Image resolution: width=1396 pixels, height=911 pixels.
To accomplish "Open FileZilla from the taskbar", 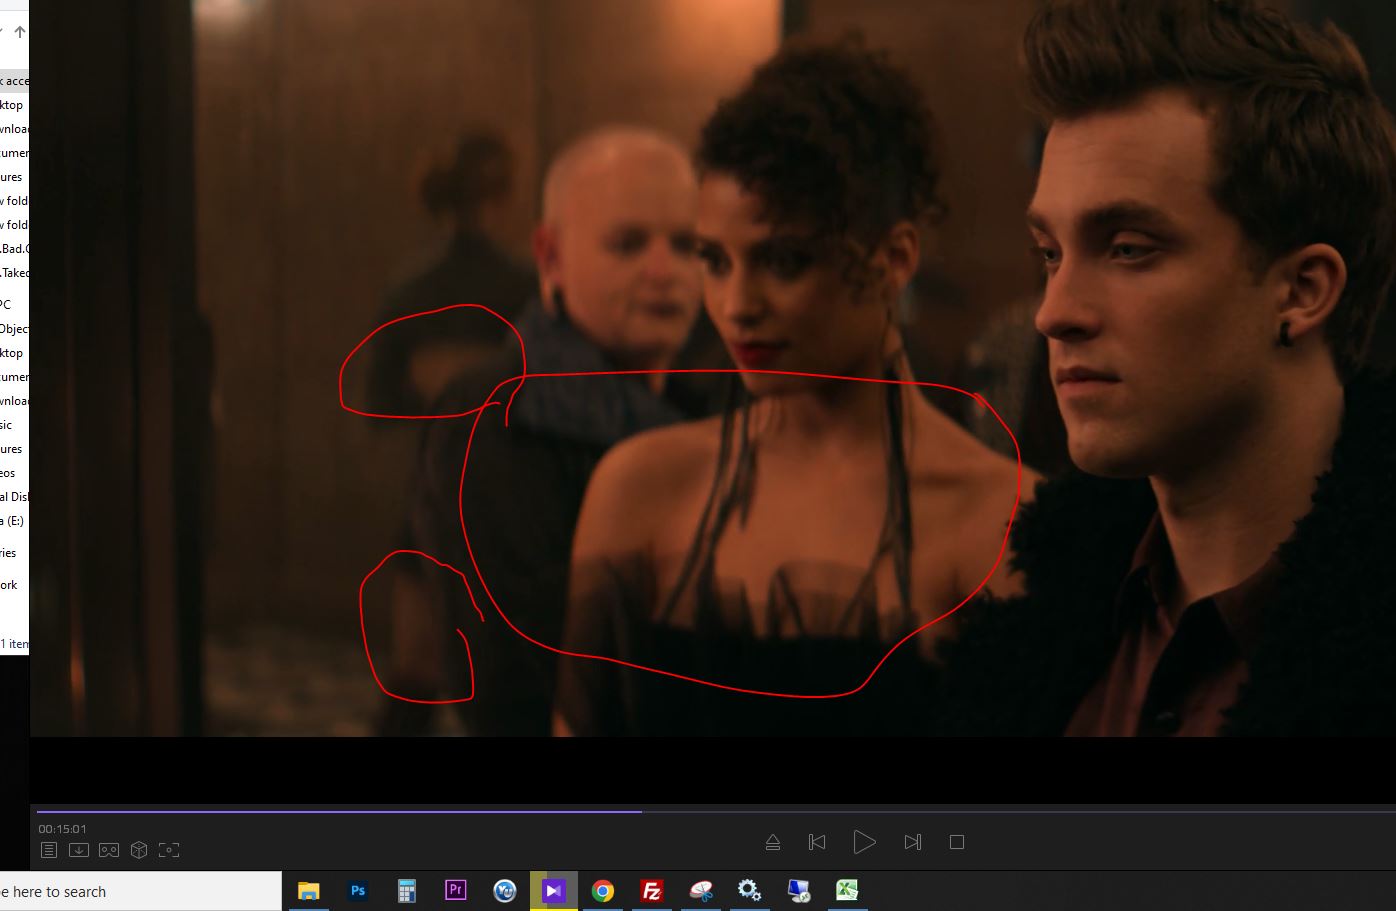I will coord(652,890).
